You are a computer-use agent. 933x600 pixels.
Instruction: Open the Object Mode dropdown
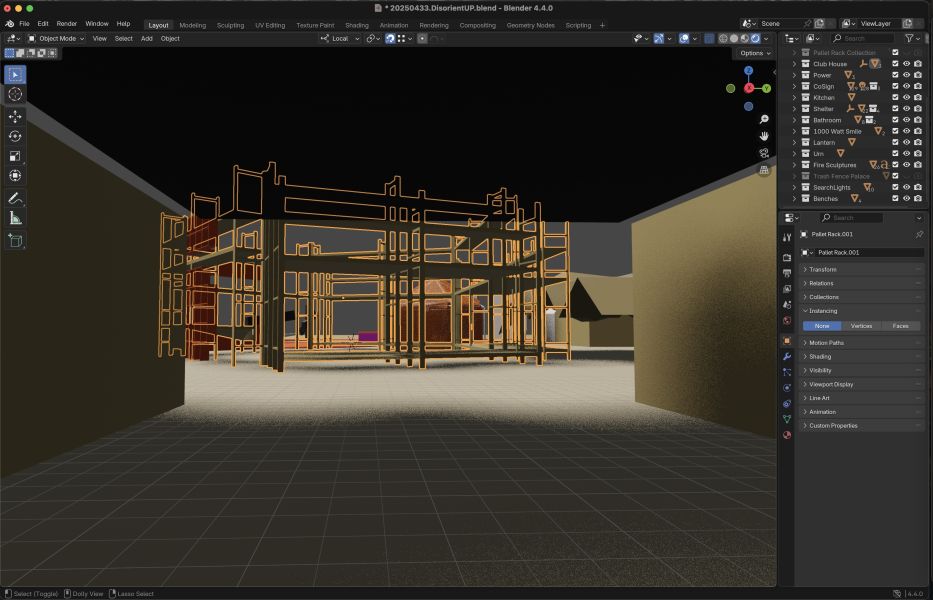(x=56, y=39)
